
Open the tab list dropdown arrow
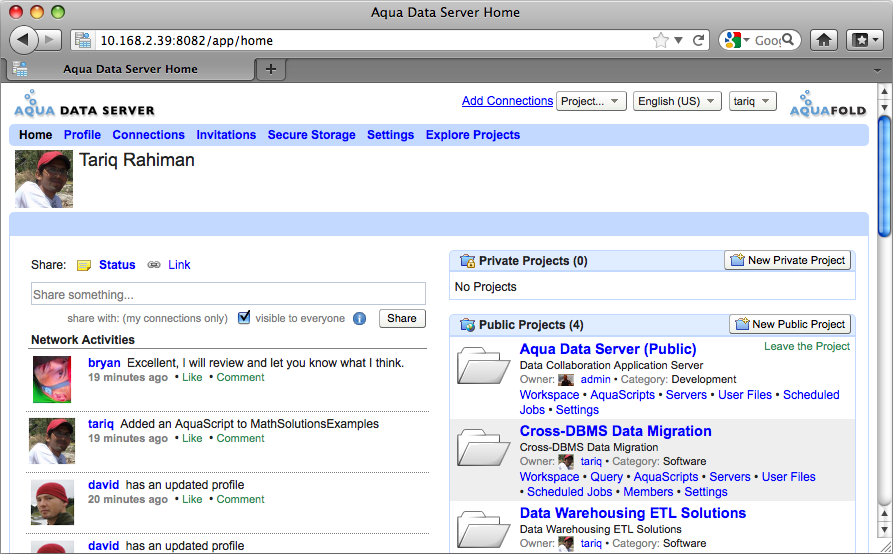pyautogui.click(x=877, y=71)
